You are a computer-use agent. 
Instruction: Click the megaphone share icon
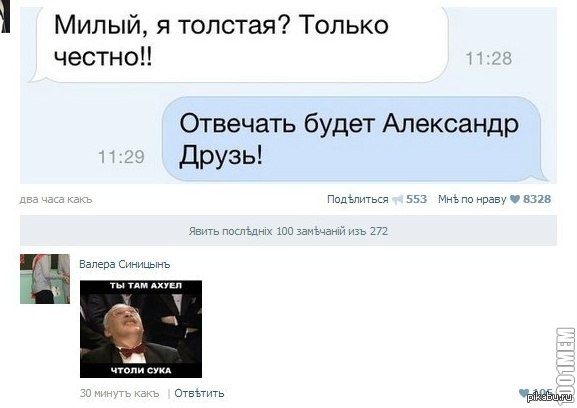click(397, 199)
